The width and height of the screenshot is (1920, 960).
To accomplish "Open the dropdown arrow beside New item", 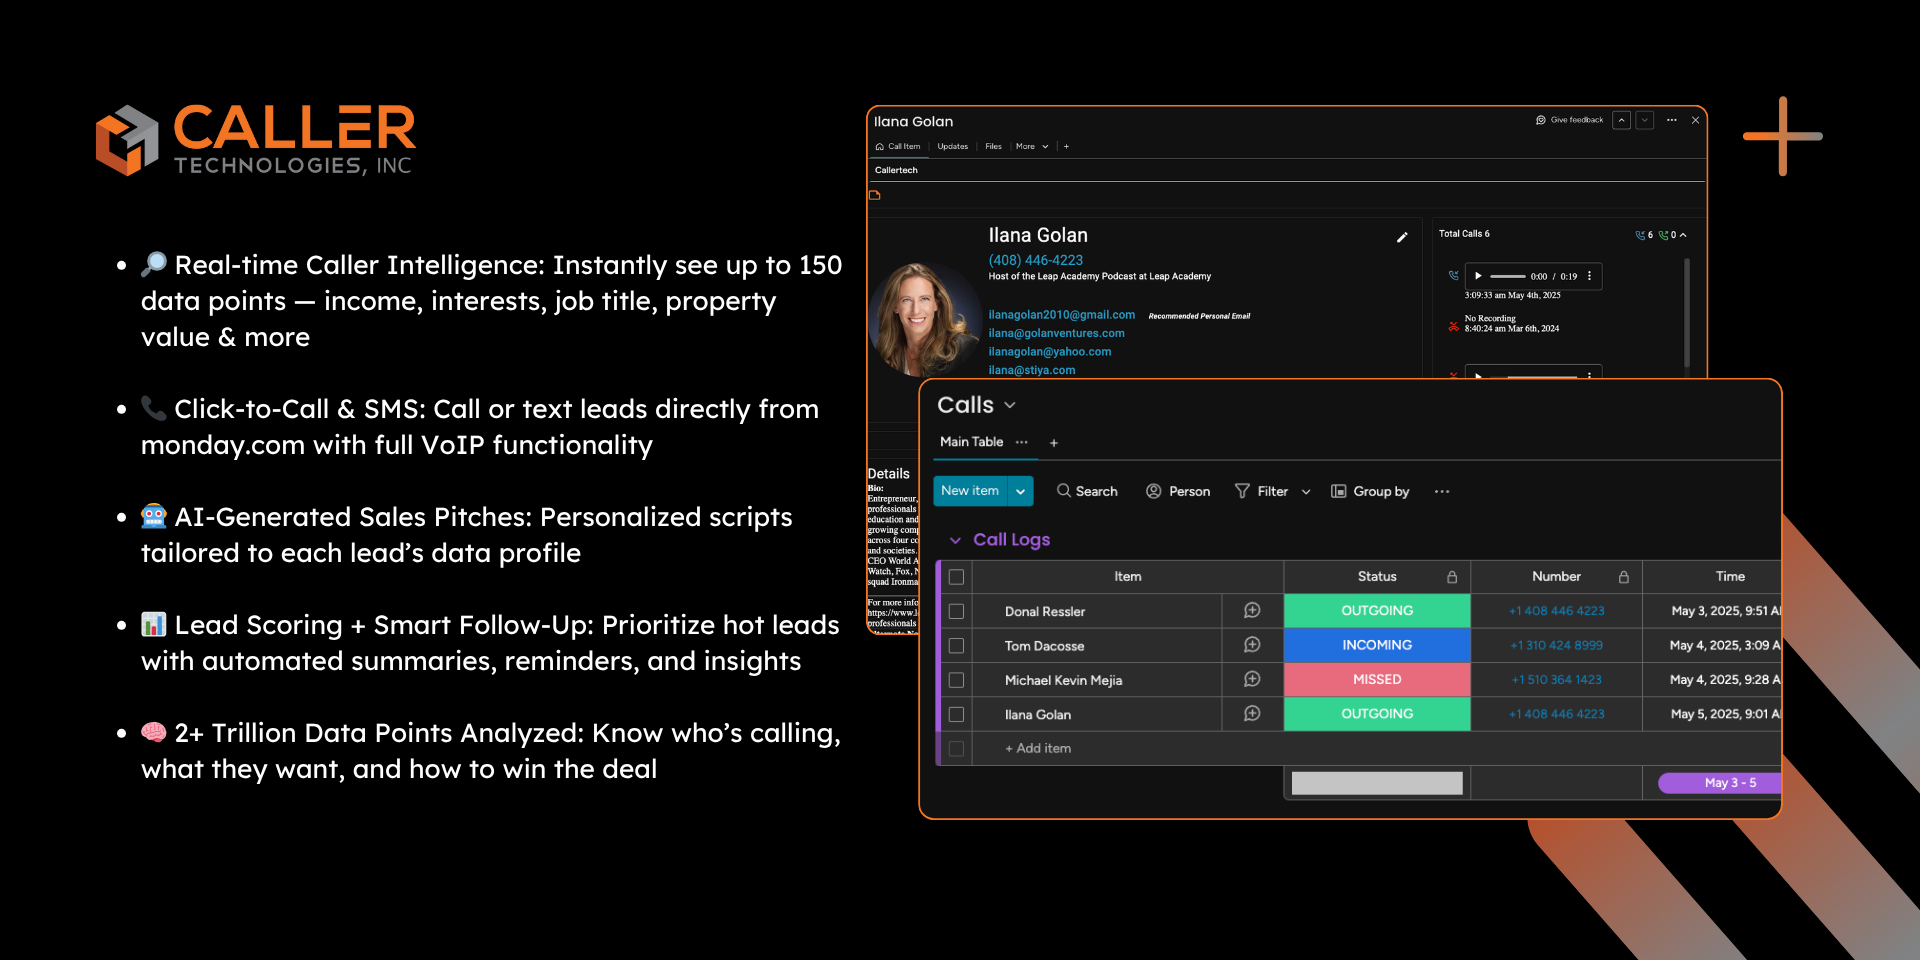I will pos(1020,491).
